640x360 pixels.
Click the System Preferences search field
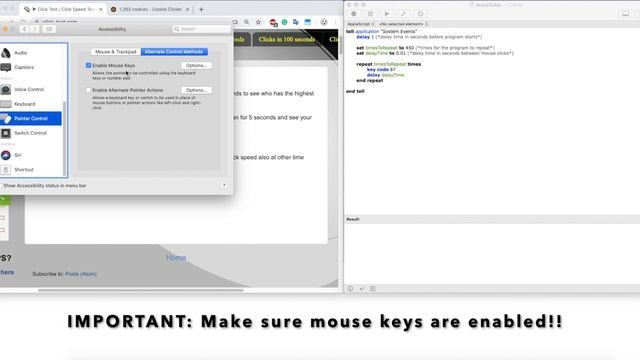202,29
